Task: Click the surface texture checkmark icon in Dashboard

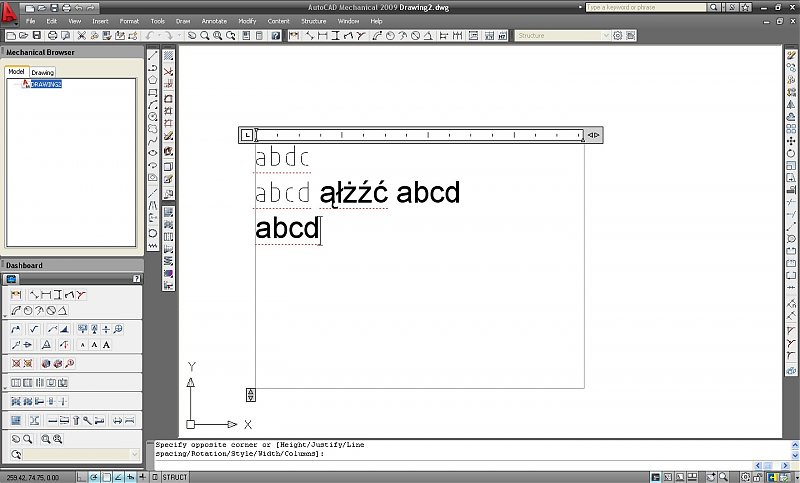Action: [x=34, y=329]
